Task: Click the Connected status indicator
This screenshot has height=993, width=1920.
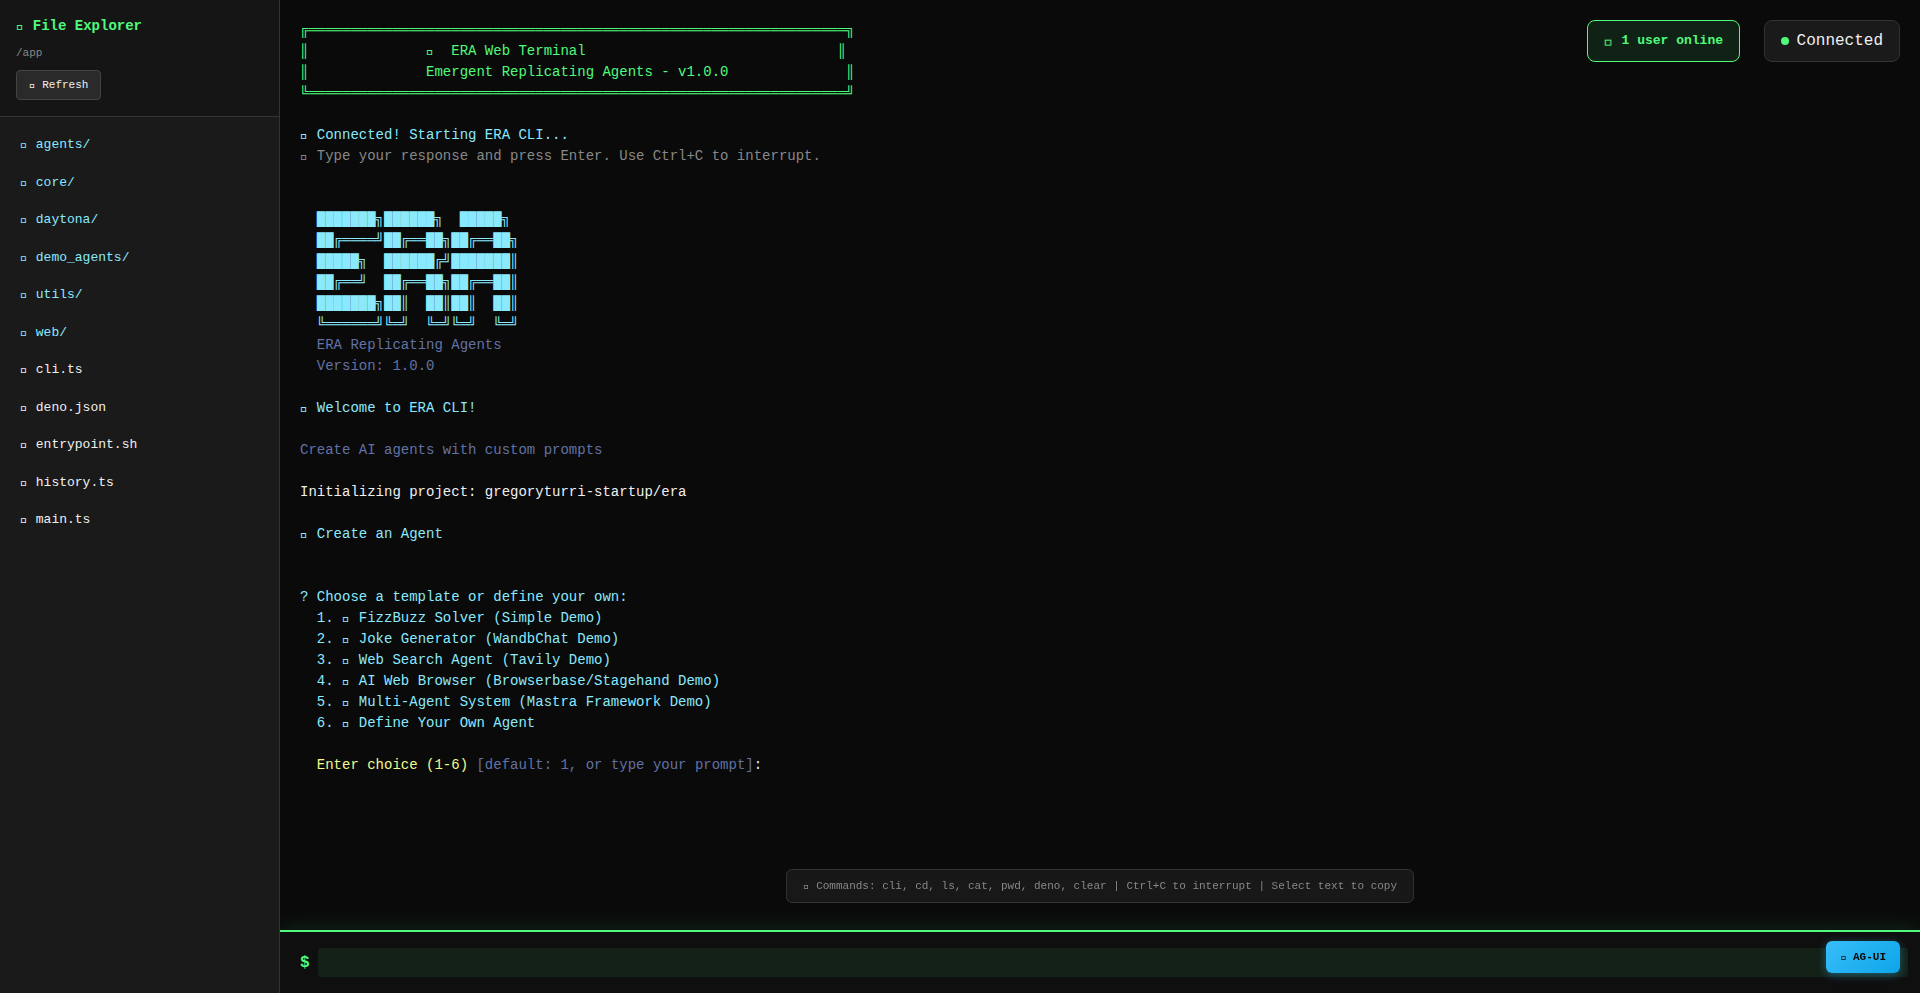Action: (x=1830, y=41)
